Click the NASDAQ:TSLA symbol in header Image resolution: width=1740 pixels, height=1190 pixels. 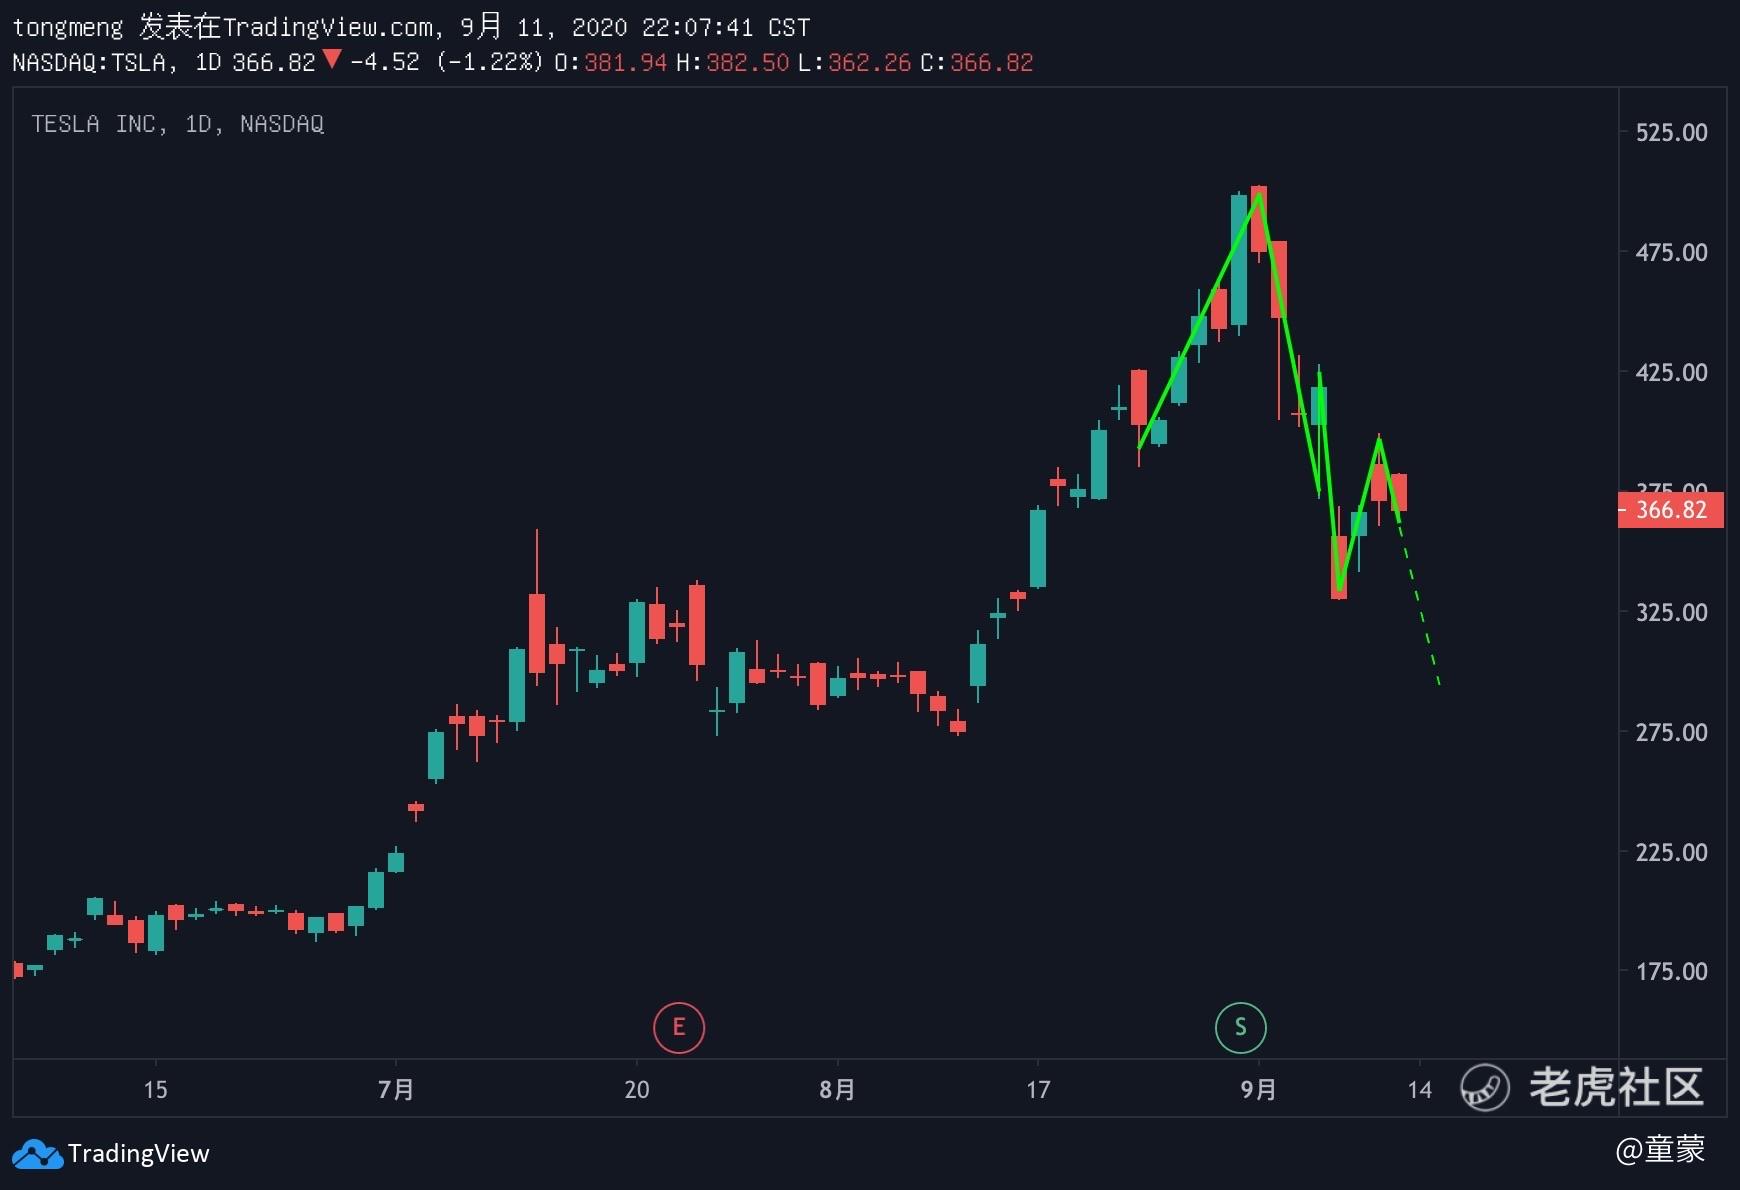coord(89,62)
